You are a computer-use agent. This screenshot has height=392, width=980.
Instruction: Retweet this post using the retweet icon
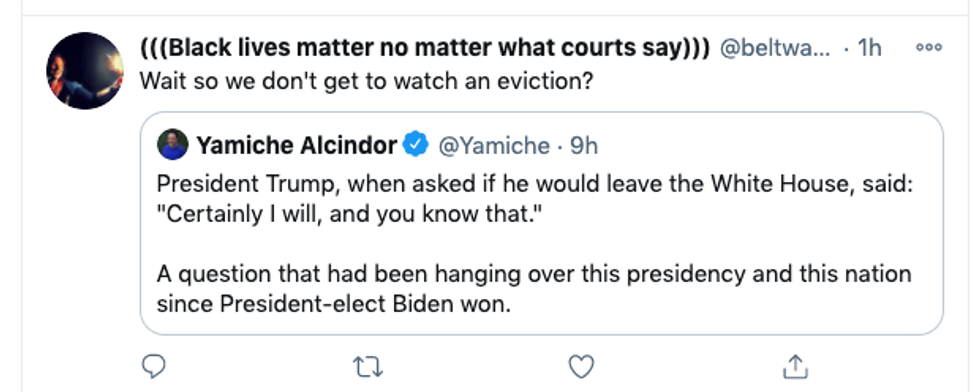coord(368,367)
